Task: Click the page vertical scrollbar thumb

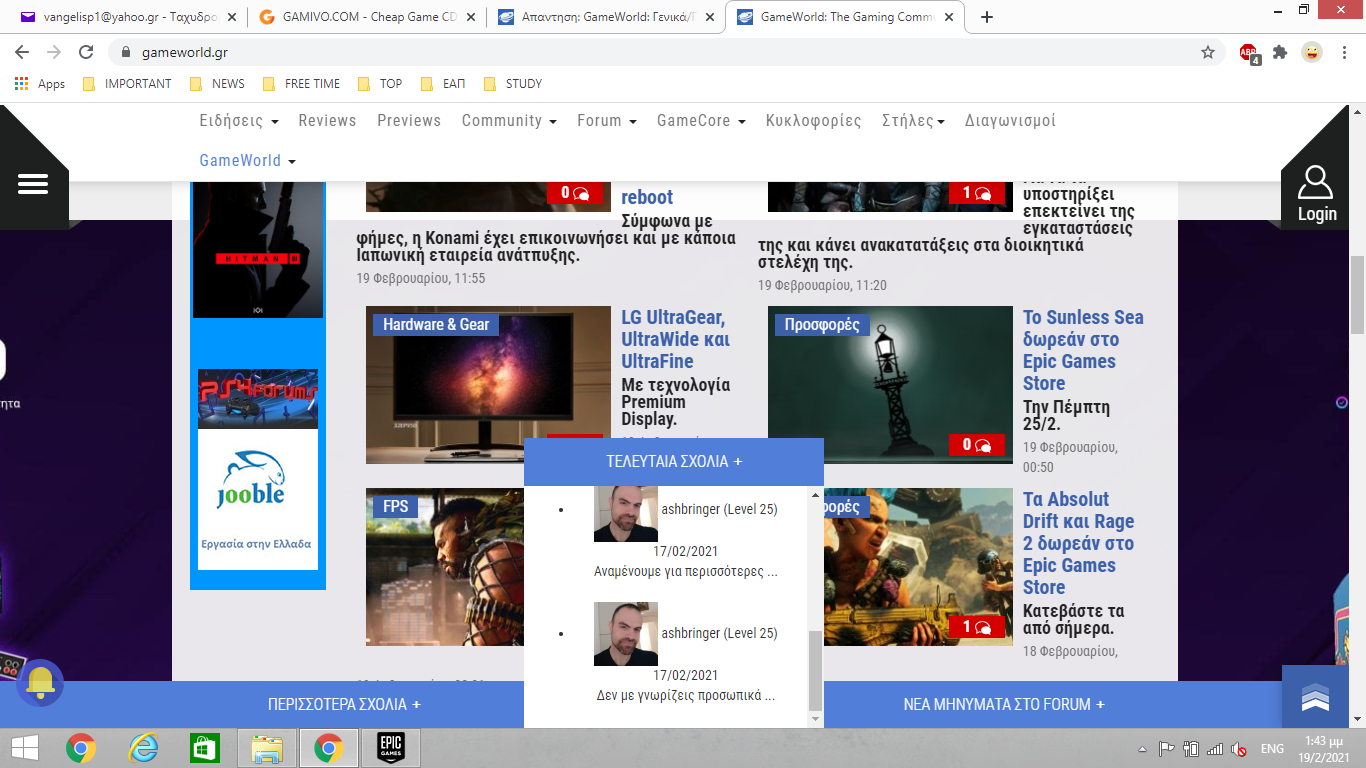Action: [1357, 295]
